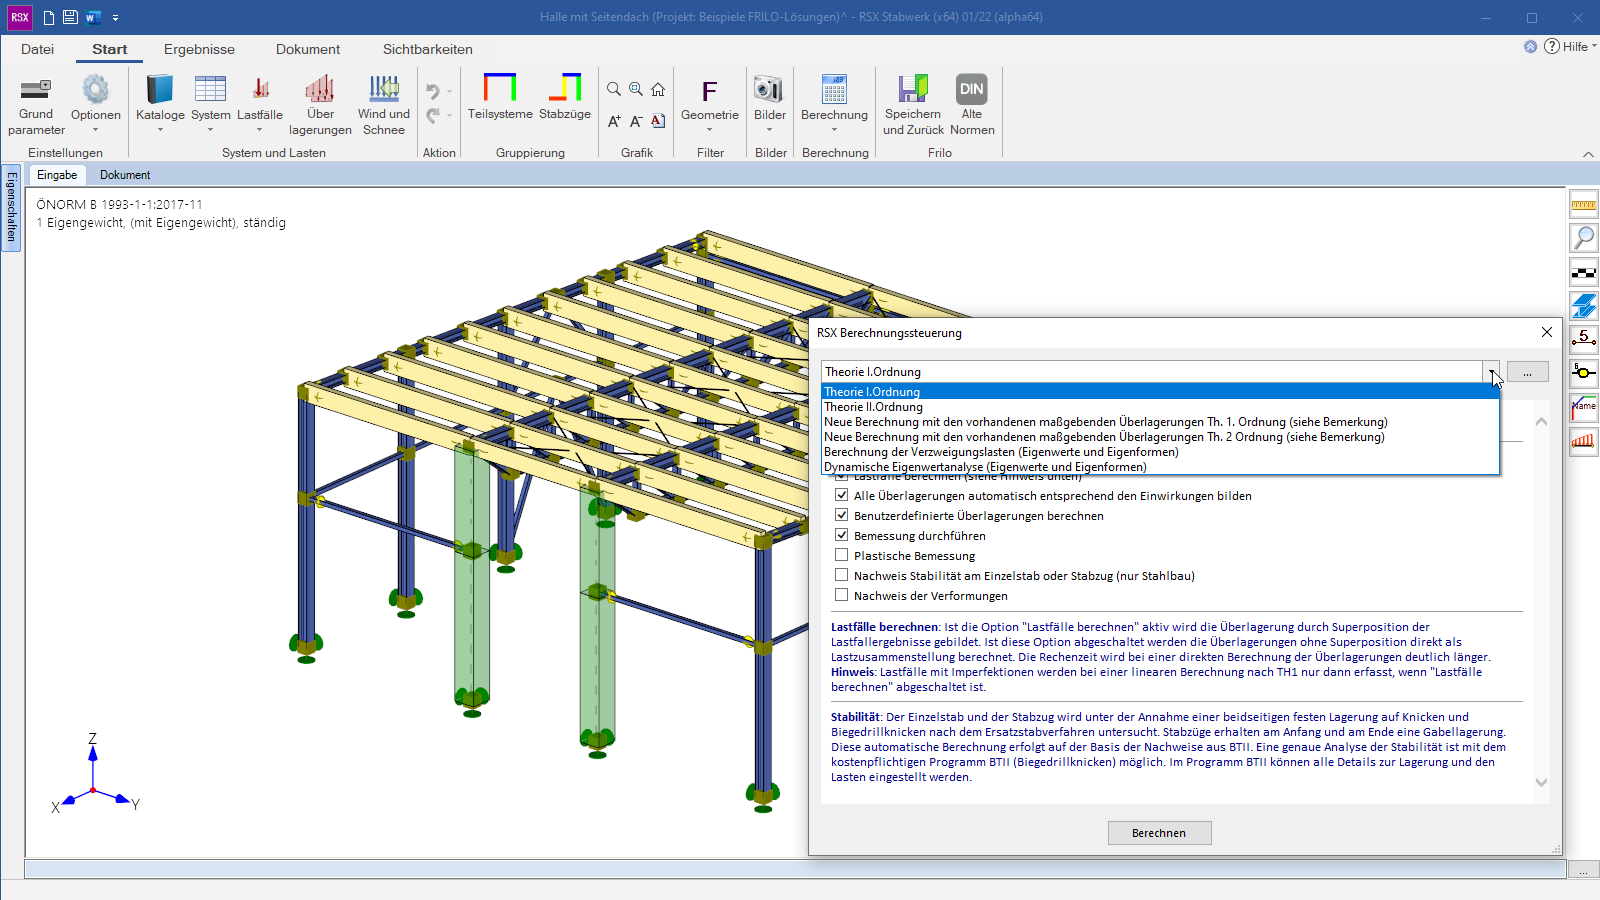The height and width of the screenshot is (900, 1600).
Task: Switch to the Eingabe view tab
Action: [x=57, y=175]
